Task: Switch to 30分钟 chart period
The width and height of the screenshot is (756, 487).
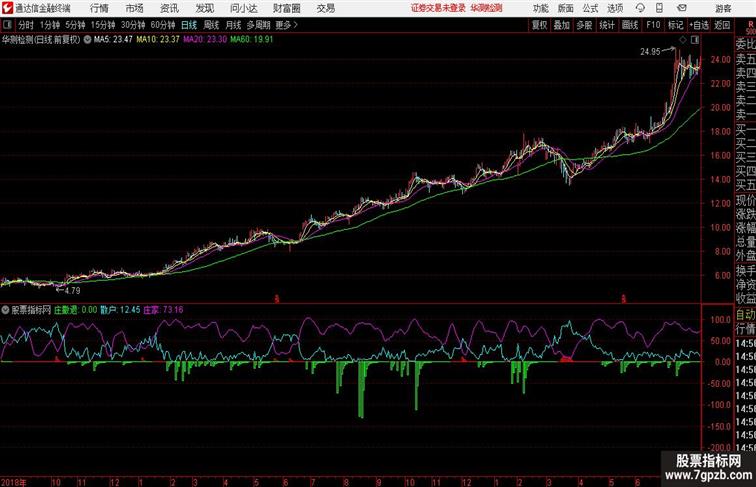Action: (133, 25)
